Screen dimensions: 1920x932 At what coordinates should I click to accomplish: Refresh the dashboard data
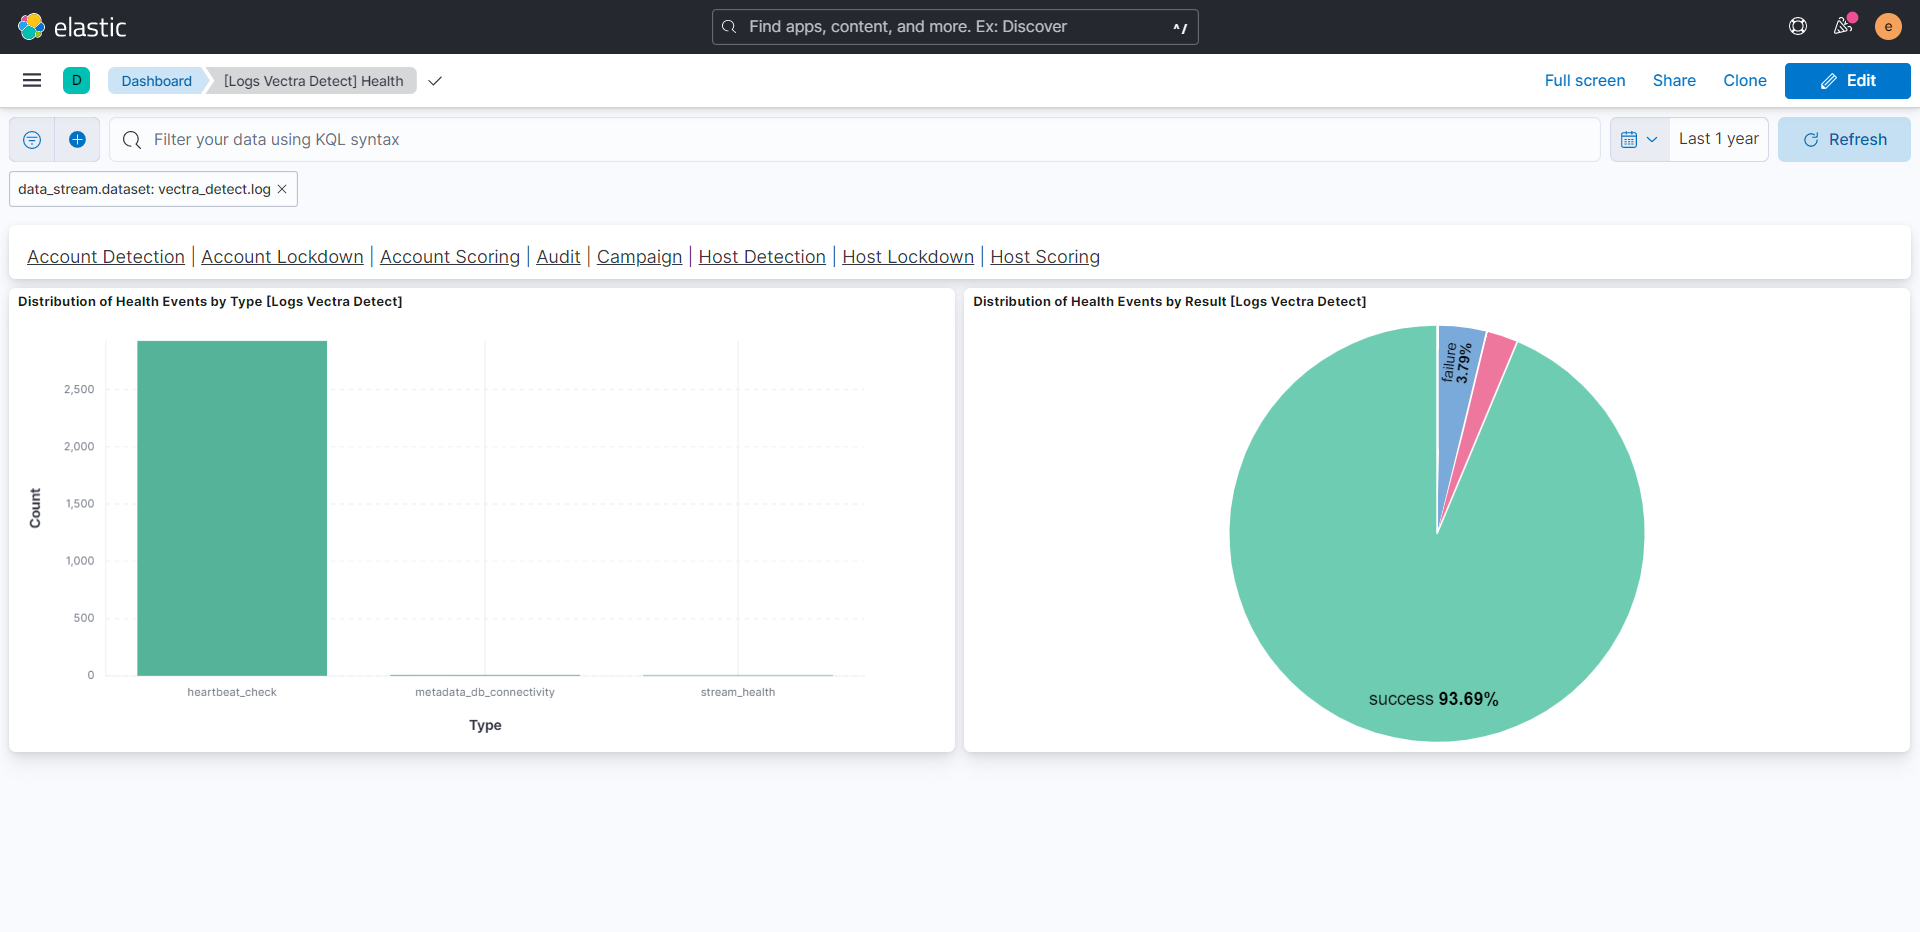pos(1844,140)
